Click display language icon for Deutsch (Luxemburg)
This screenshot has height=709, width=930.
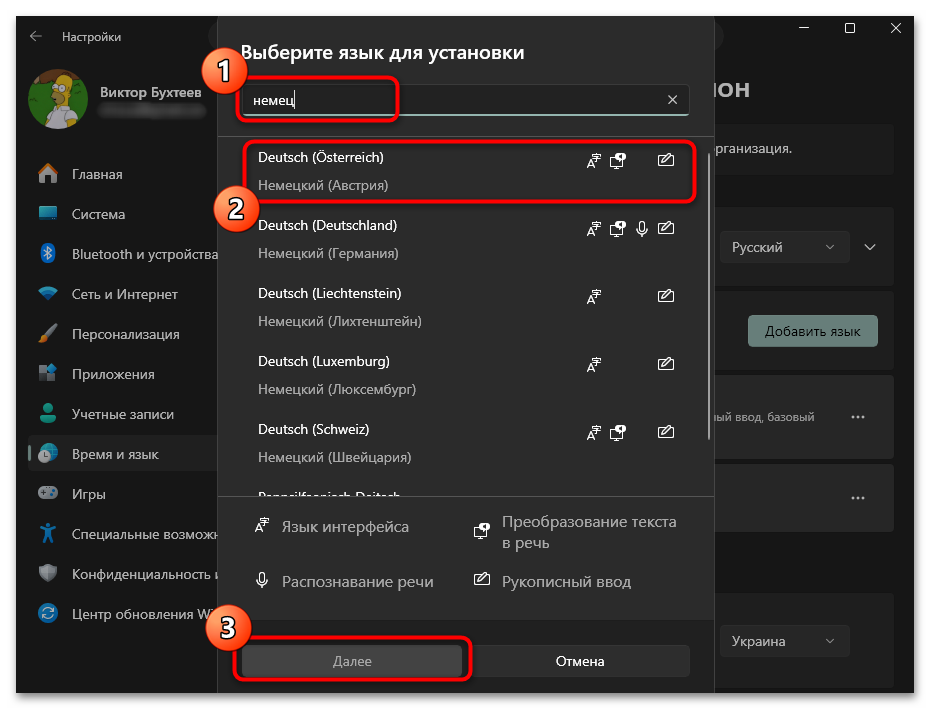(594, 365)
